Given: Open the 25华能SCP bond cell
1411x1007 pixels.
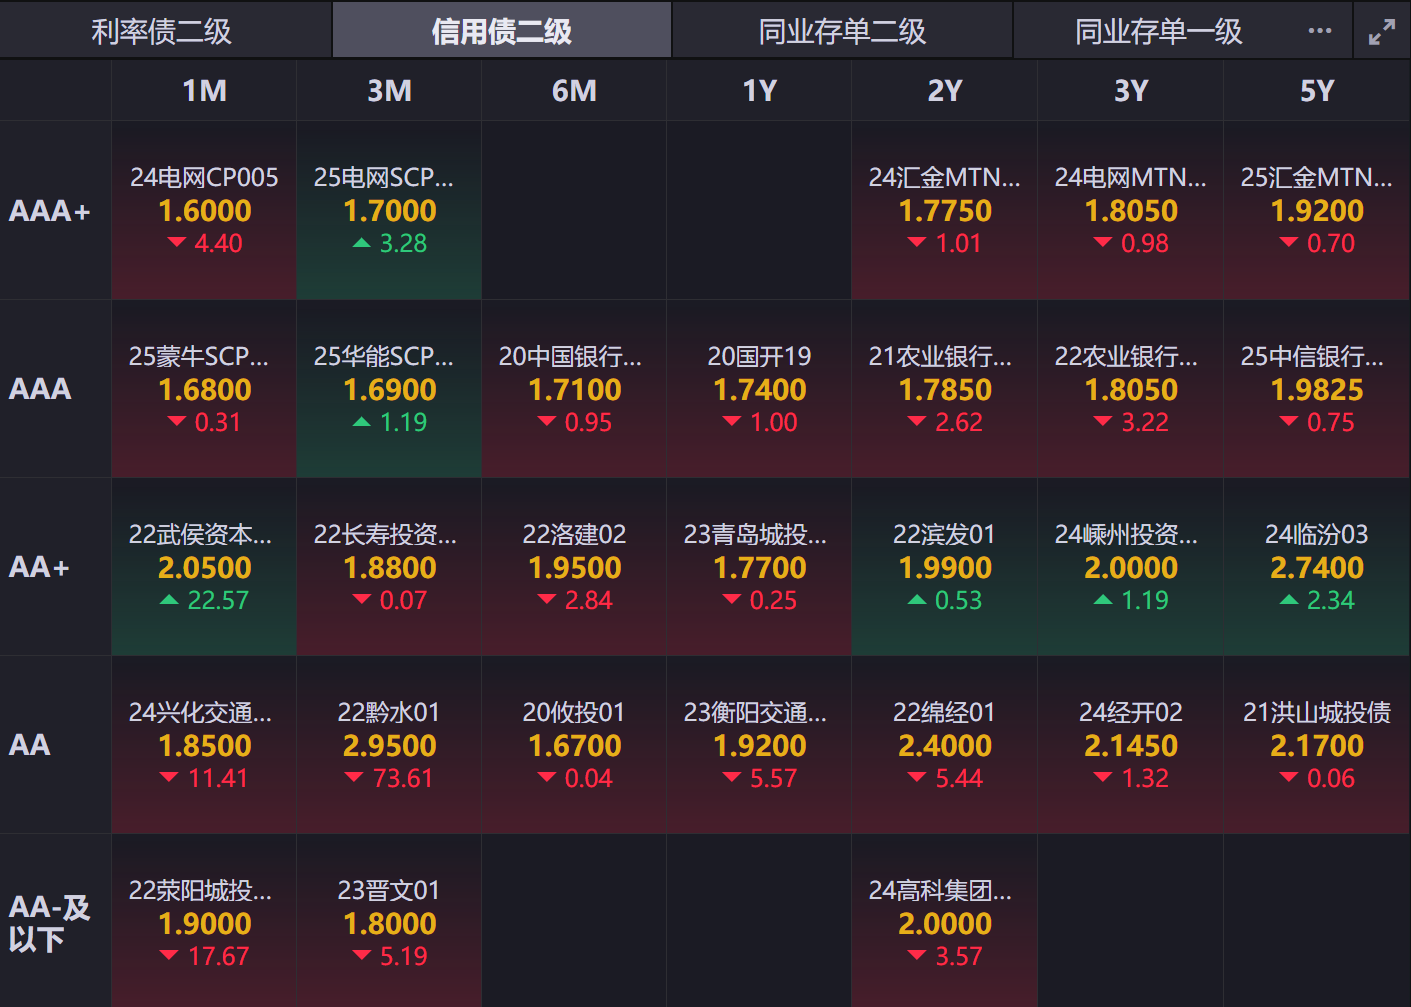Looking at the screenshot, I should point(389,389).
